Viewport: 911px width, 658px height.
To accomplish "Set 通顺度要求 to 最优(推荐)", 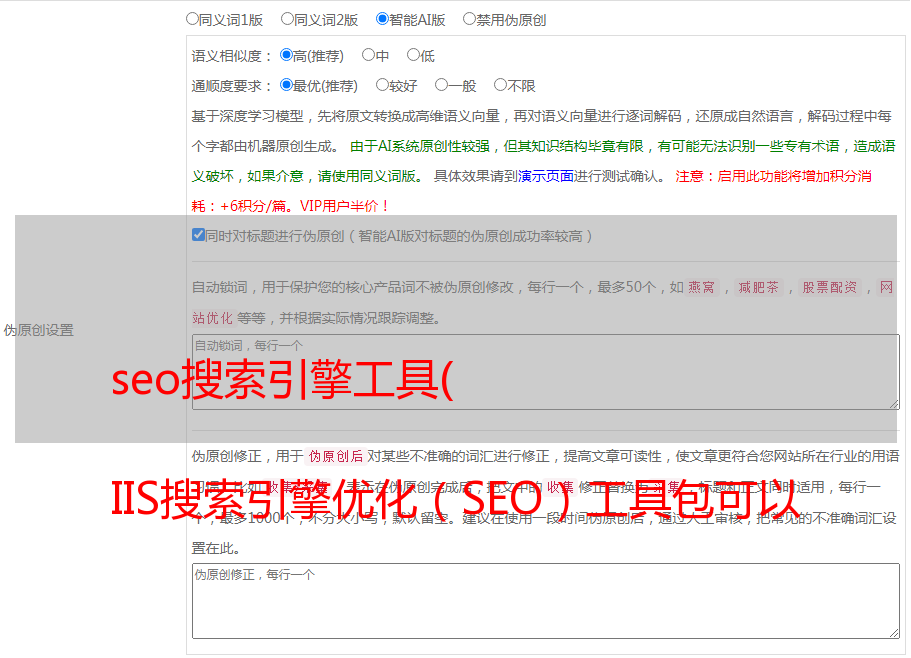I will coord(286,85).
